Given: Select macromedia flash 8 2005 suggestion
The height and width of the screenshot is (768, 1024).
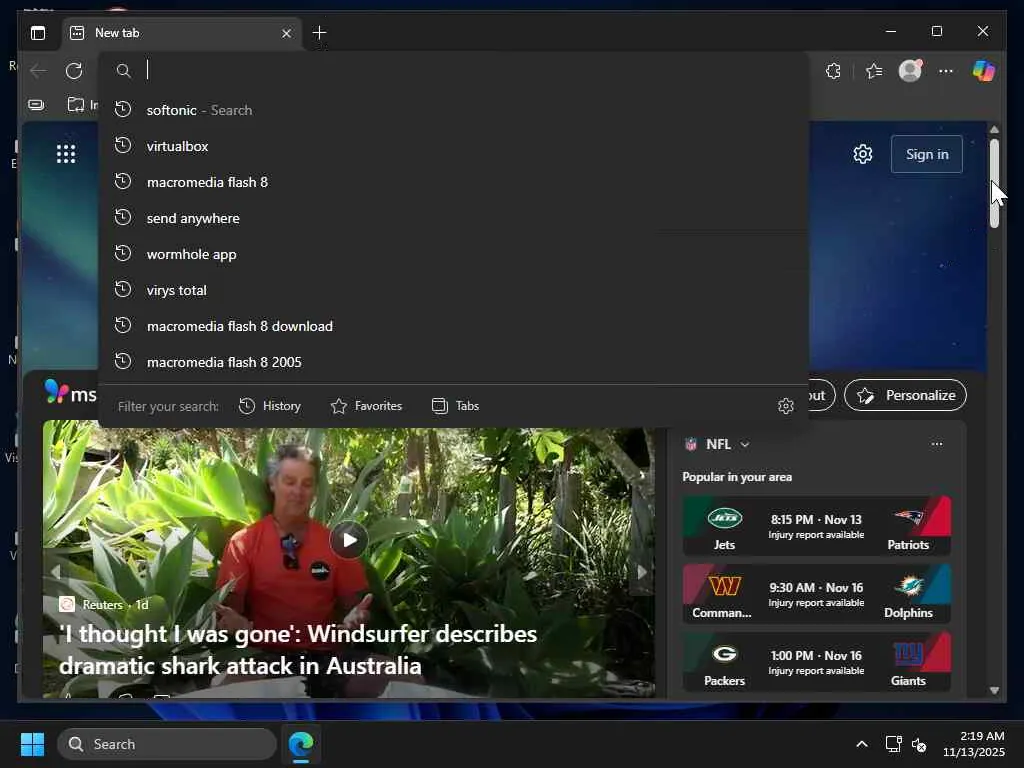Looking at the screenshot, I should [x=453, y=362].
